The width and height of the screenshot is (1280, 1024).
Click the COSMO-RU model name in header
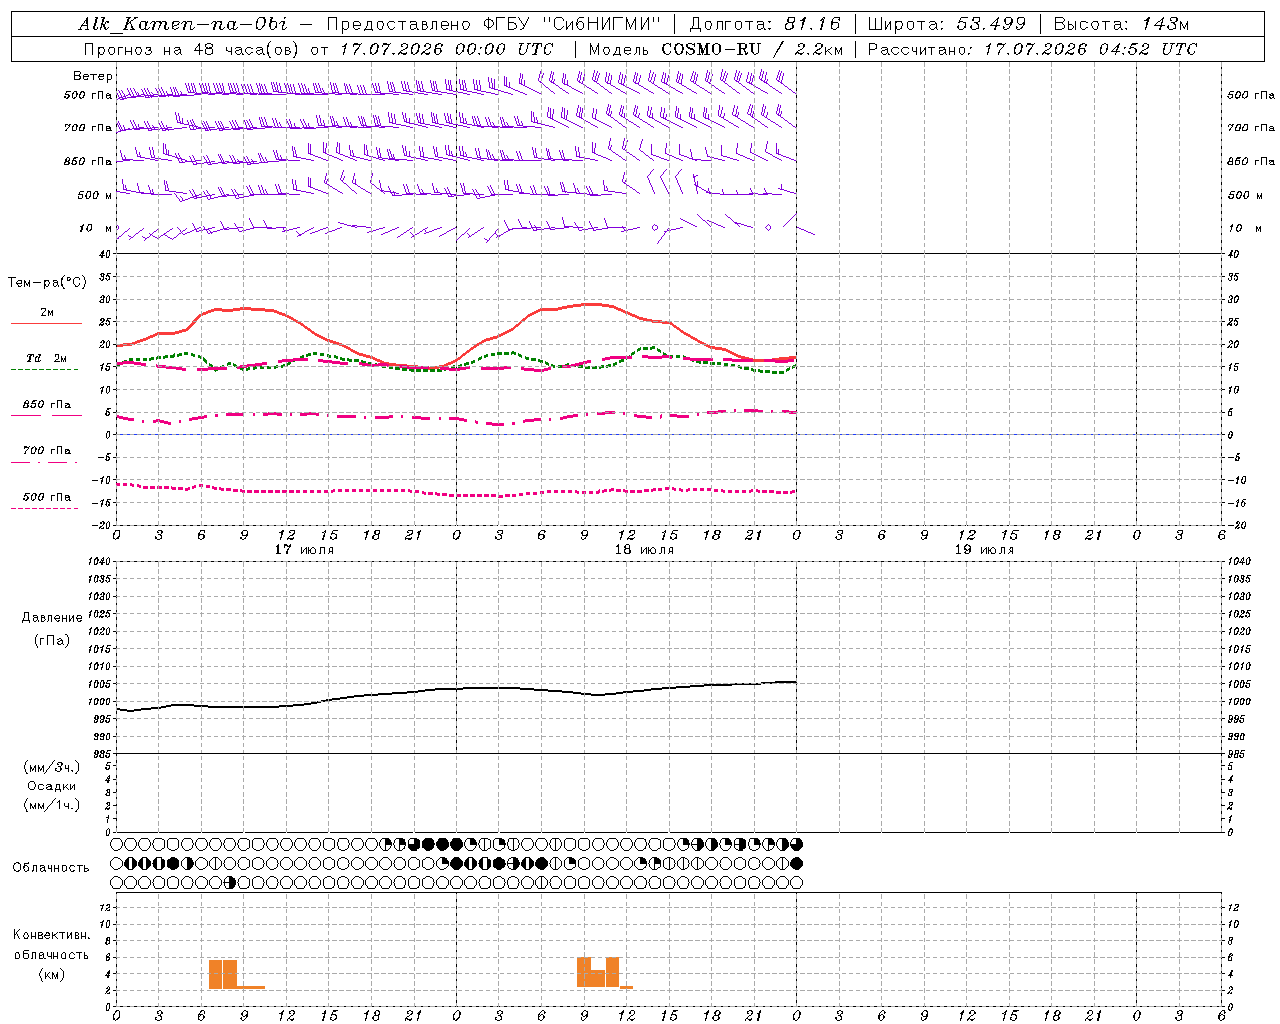[711, 49]
